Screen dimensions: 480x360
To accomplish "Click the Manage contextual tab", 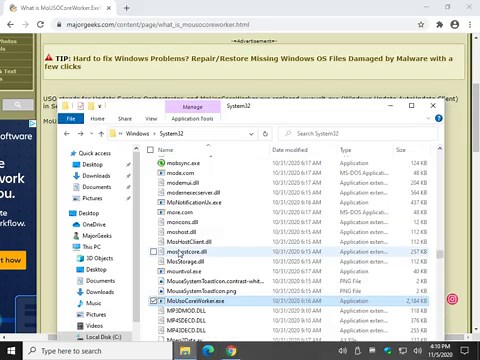I will pyautogui.click(x=192, y=107).
